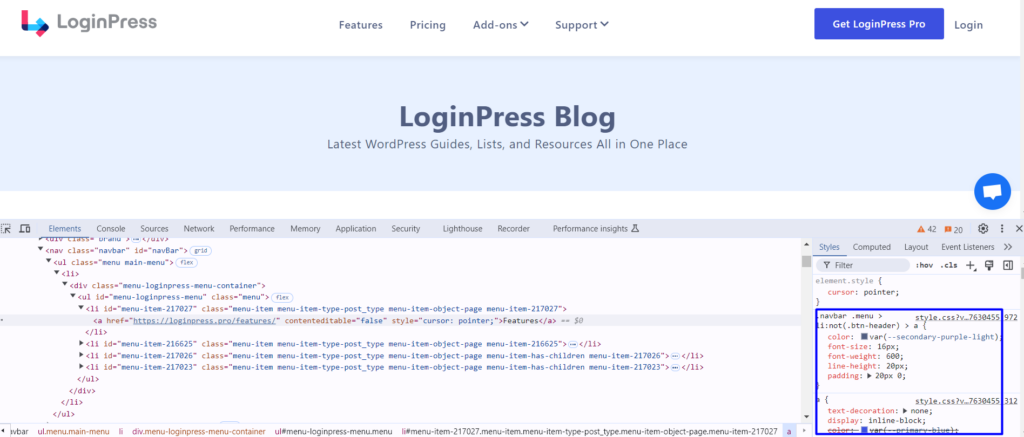Click the new style rule plus icon

(x=970, y=265)
